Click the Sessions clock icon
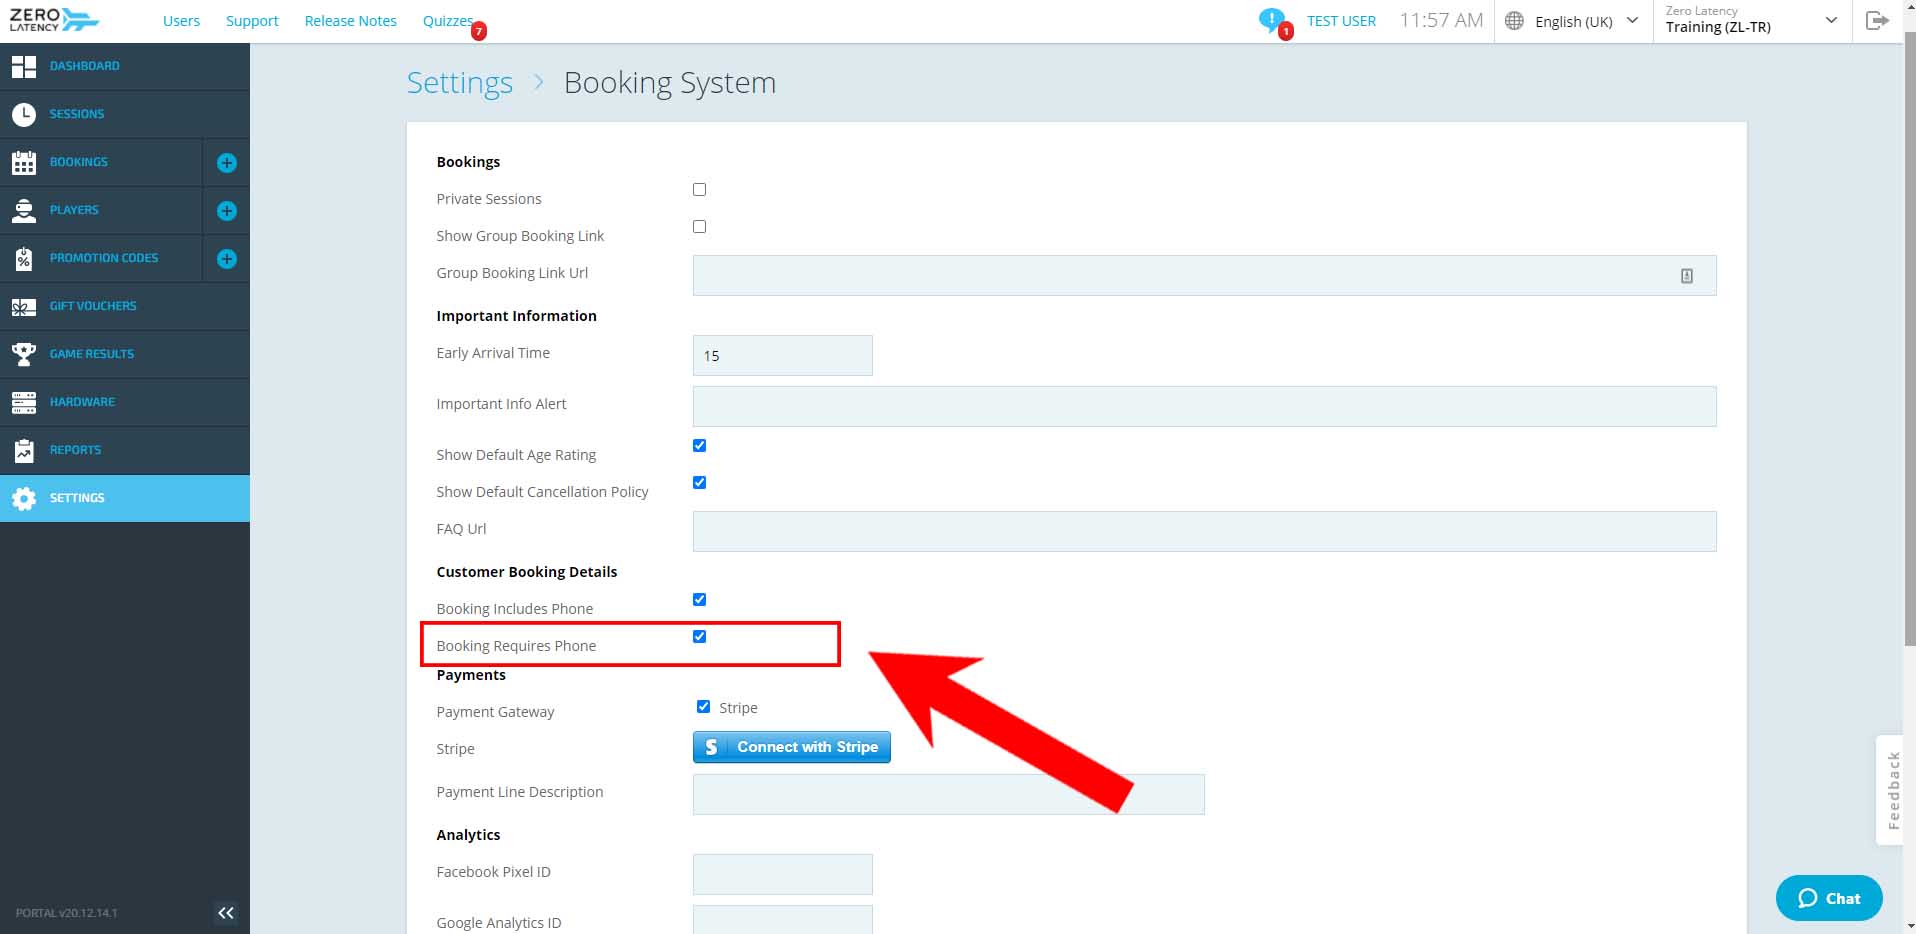The width and height of the screenshot is (1916, 934). point(24,114)
